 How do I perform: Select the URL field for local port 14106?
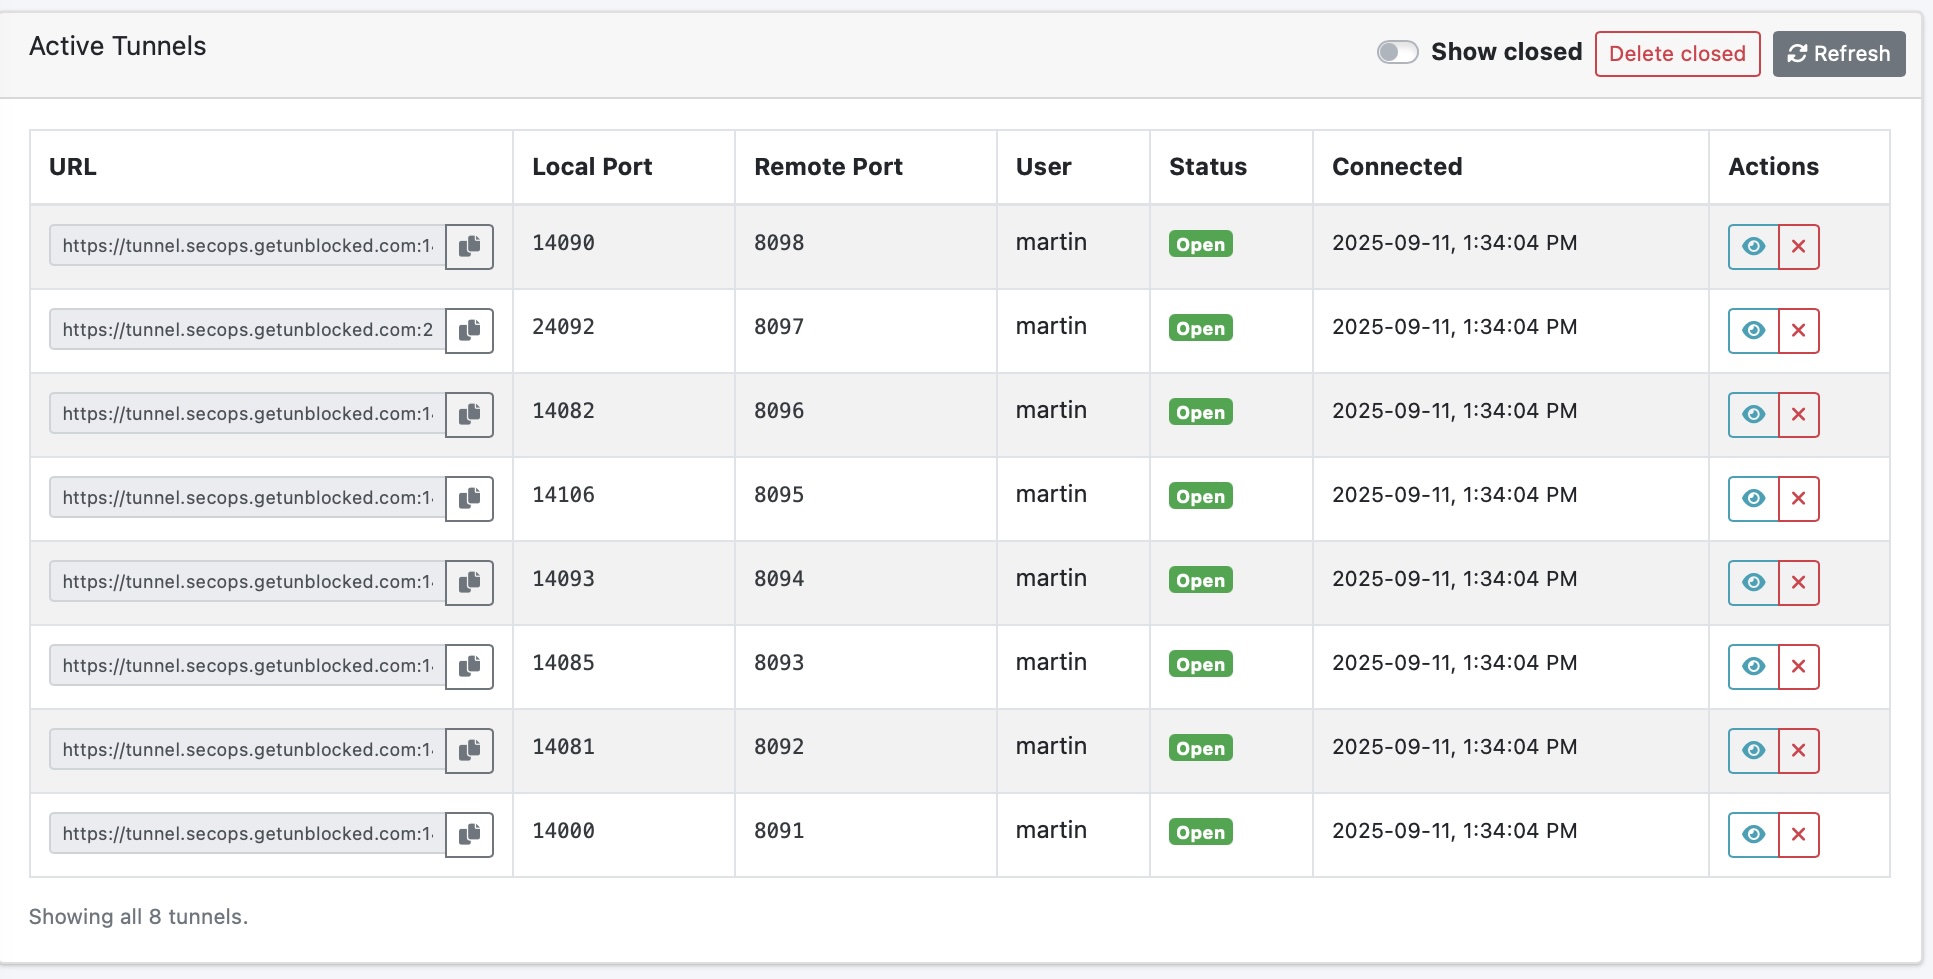point(247,498)
